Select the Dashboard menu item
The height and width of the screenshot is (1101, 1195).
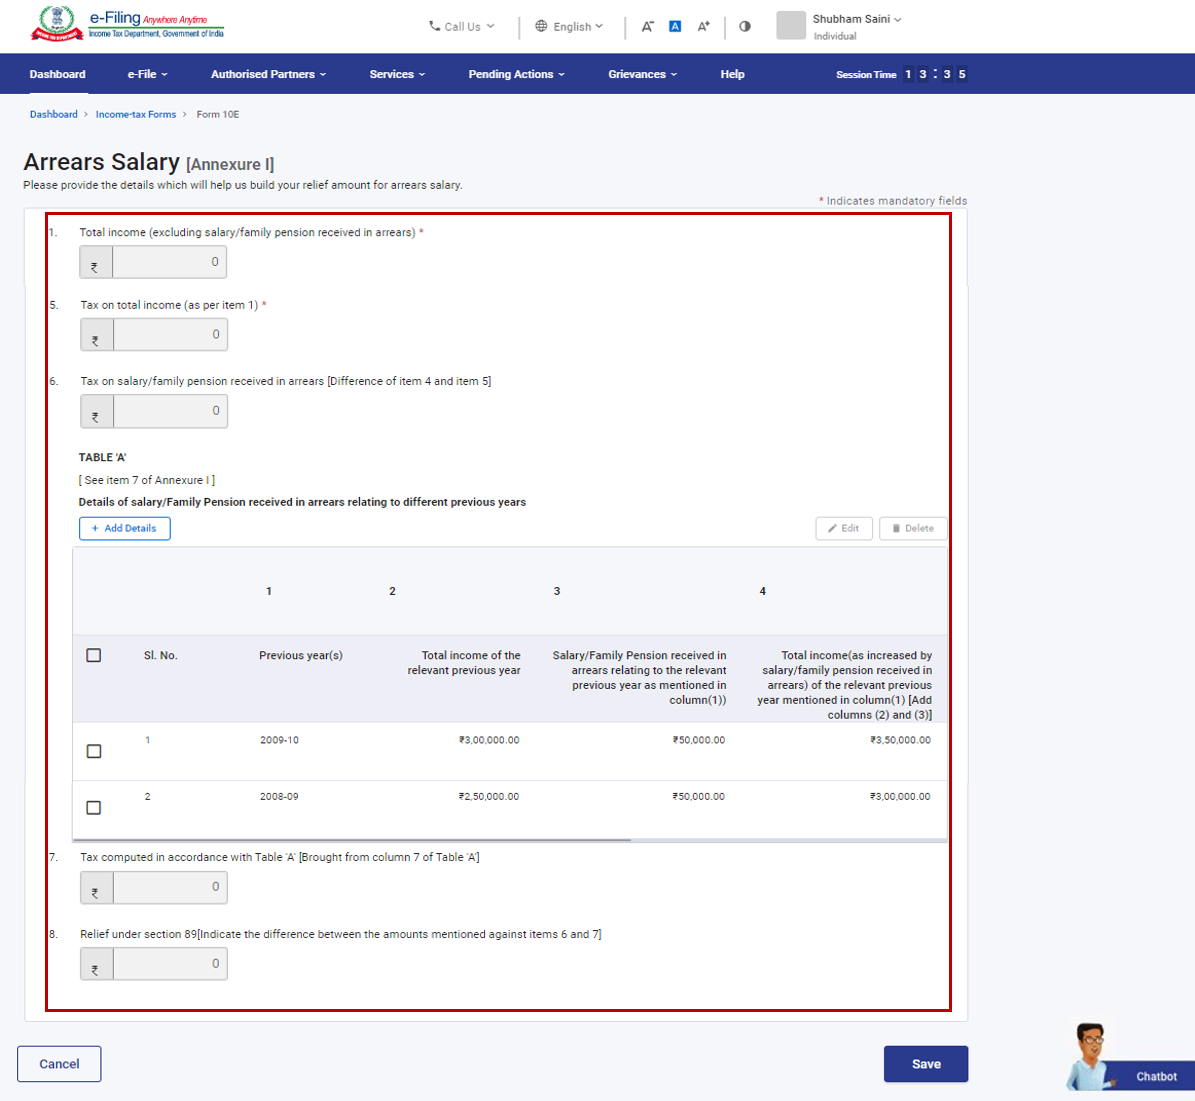(x=57, y=73)
